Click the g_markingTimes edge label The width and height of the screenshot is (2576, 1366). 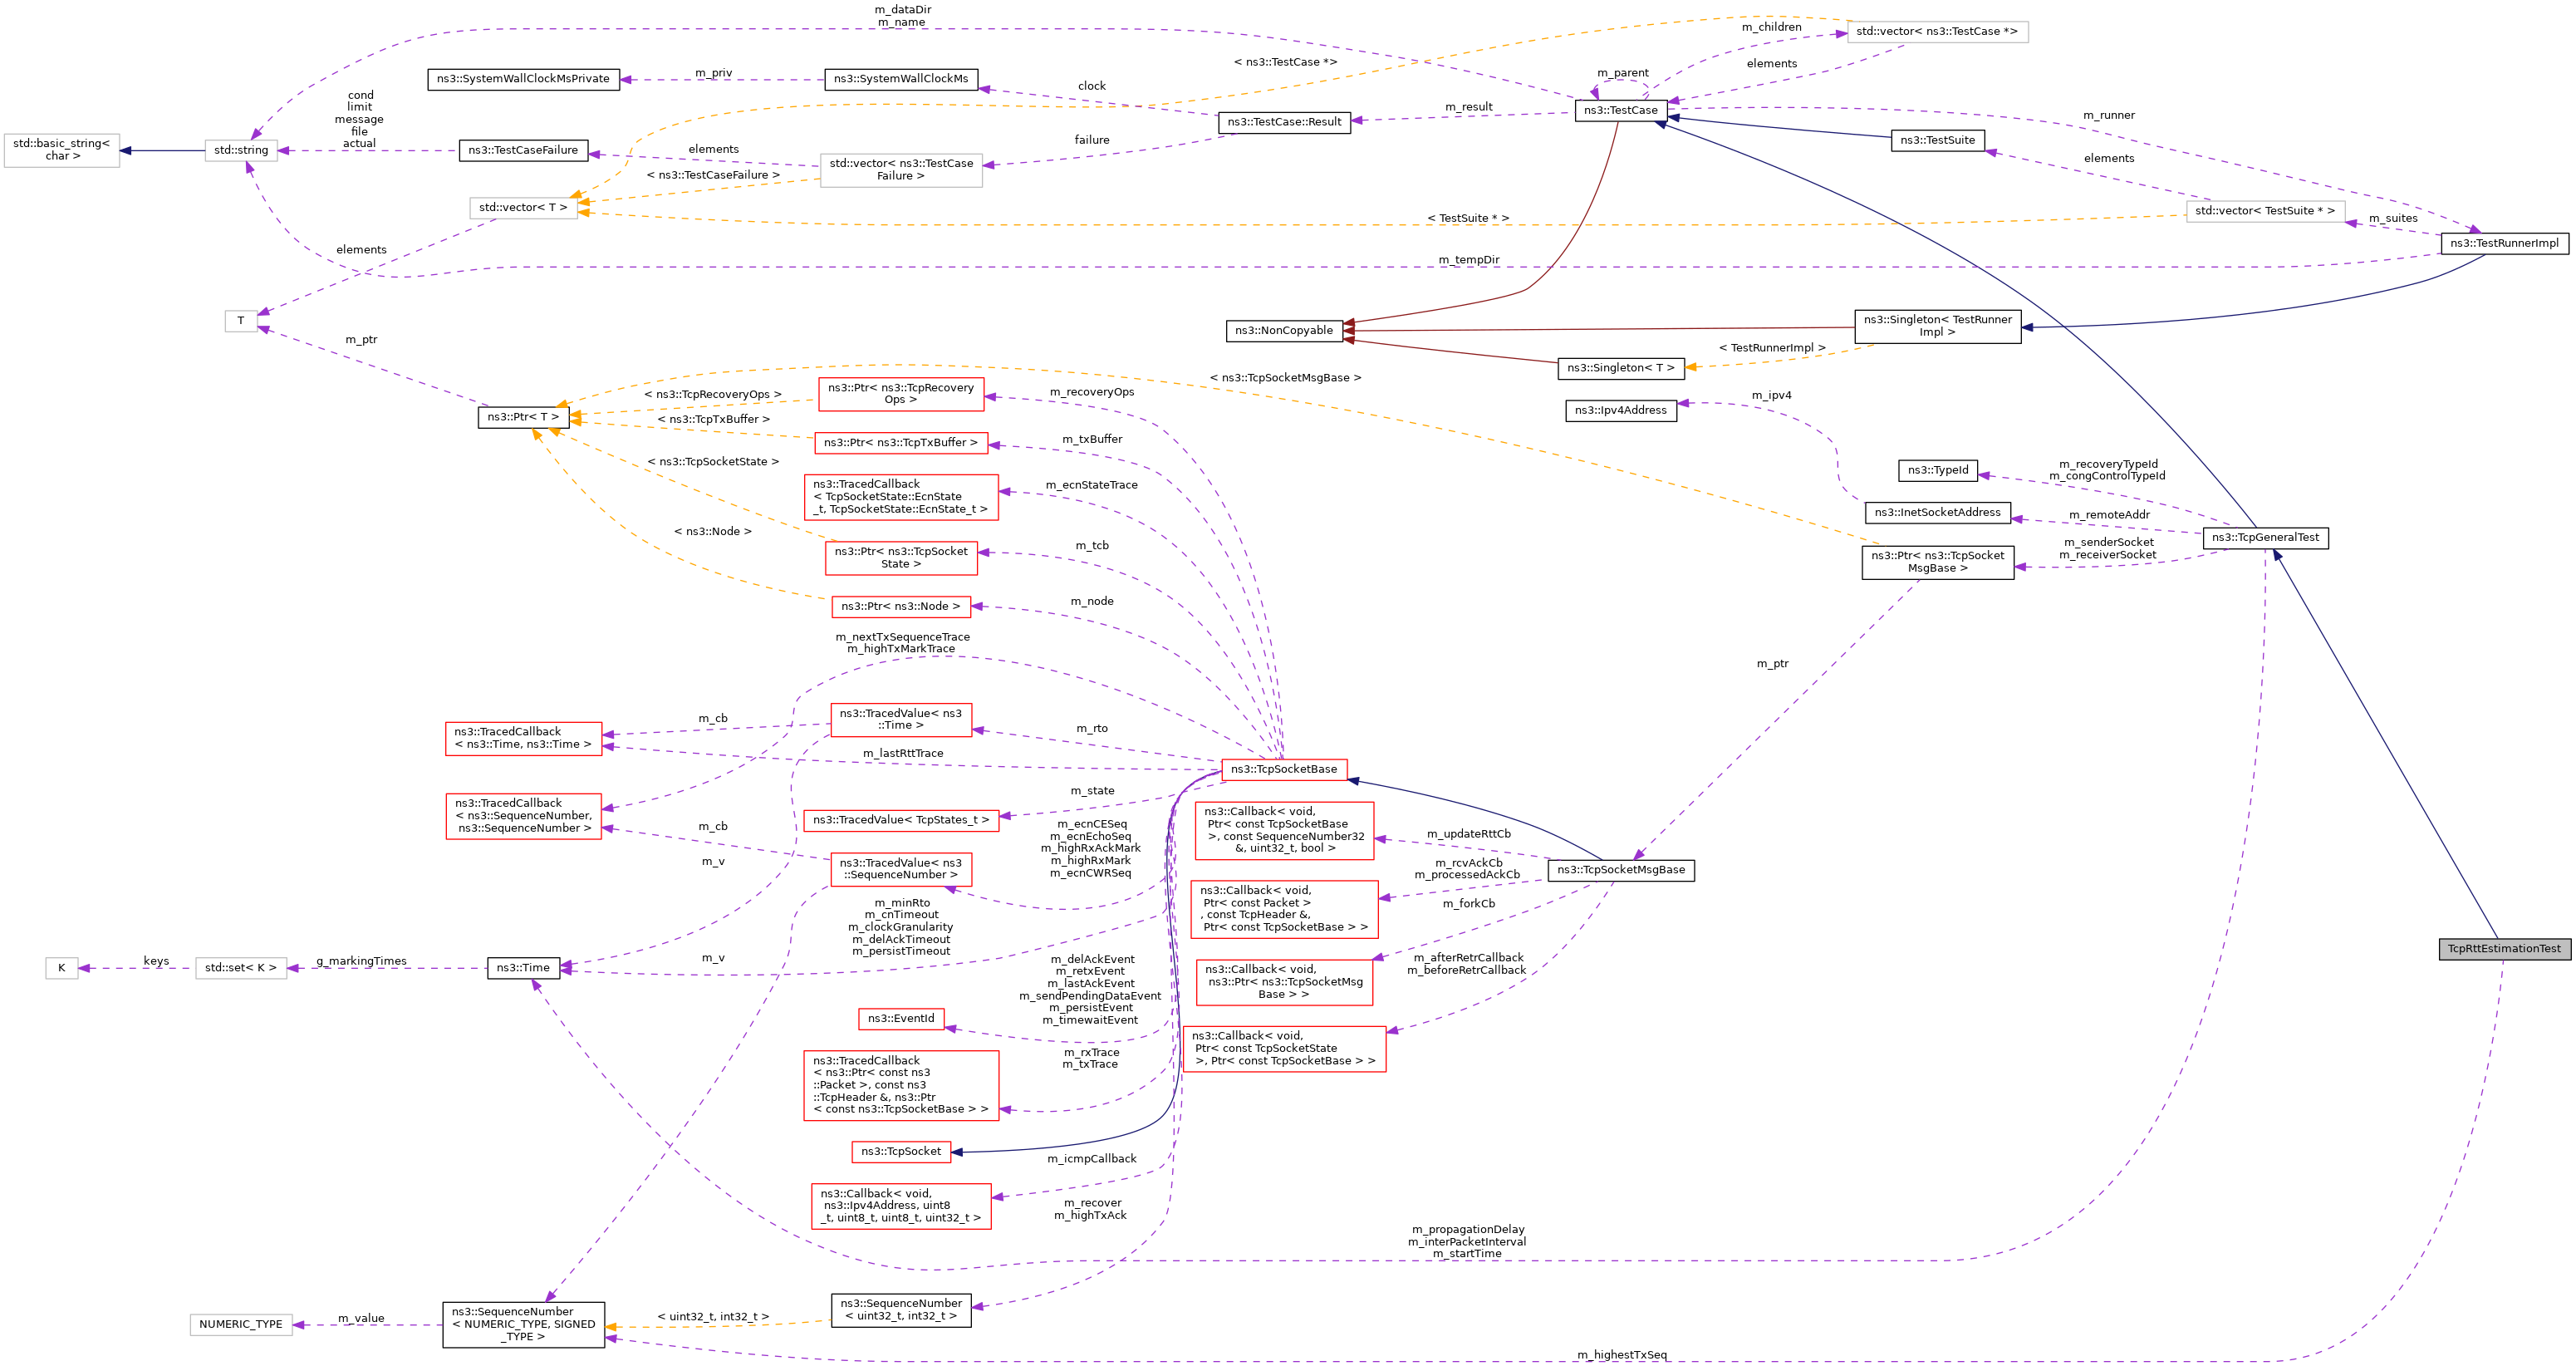(361, 962)
